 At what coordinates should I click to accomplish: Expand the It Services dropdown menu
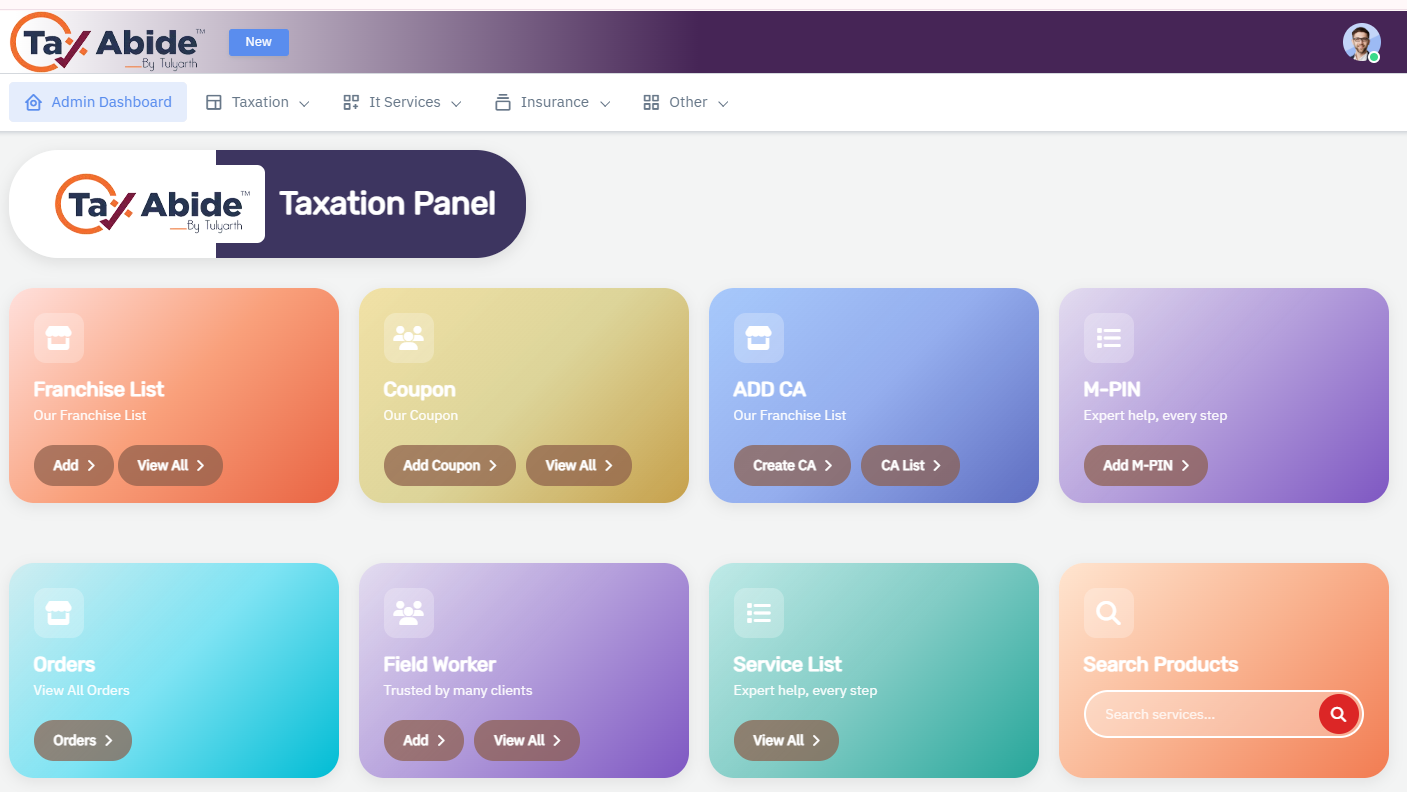pyautogui.click(x=402, y=102)
